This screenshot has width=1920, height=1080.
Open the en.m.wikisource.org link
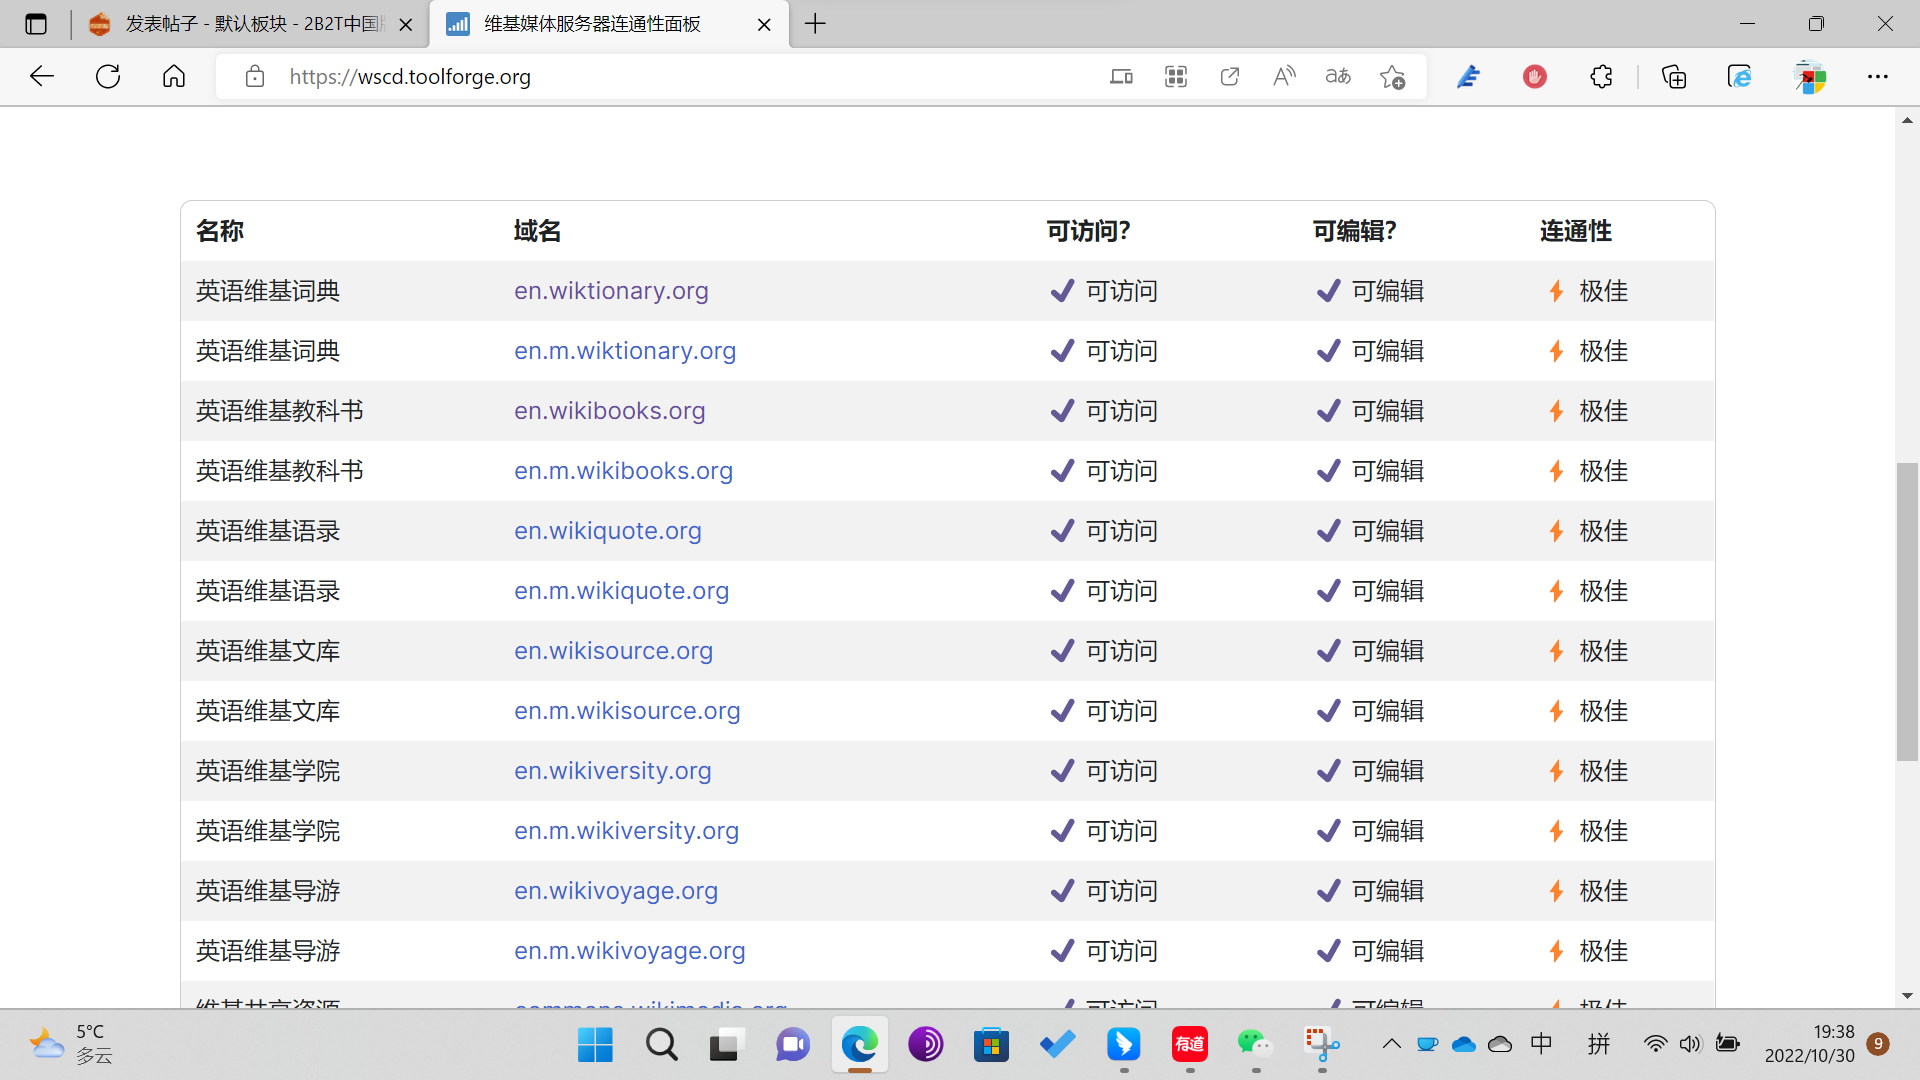627,711
